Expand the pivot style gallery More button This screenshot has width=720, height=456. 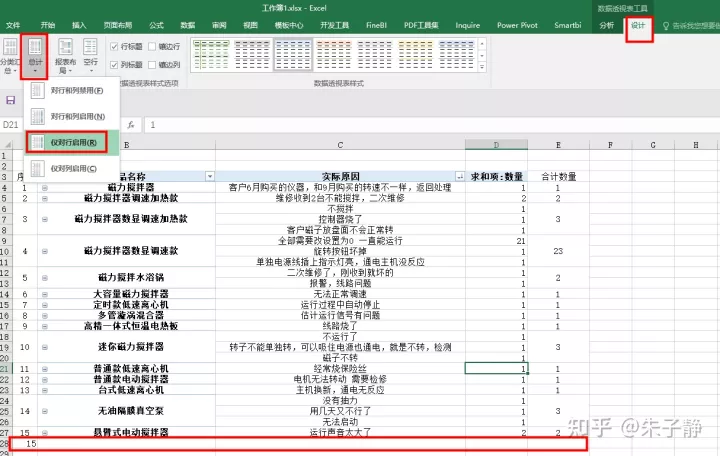point(482,67)
